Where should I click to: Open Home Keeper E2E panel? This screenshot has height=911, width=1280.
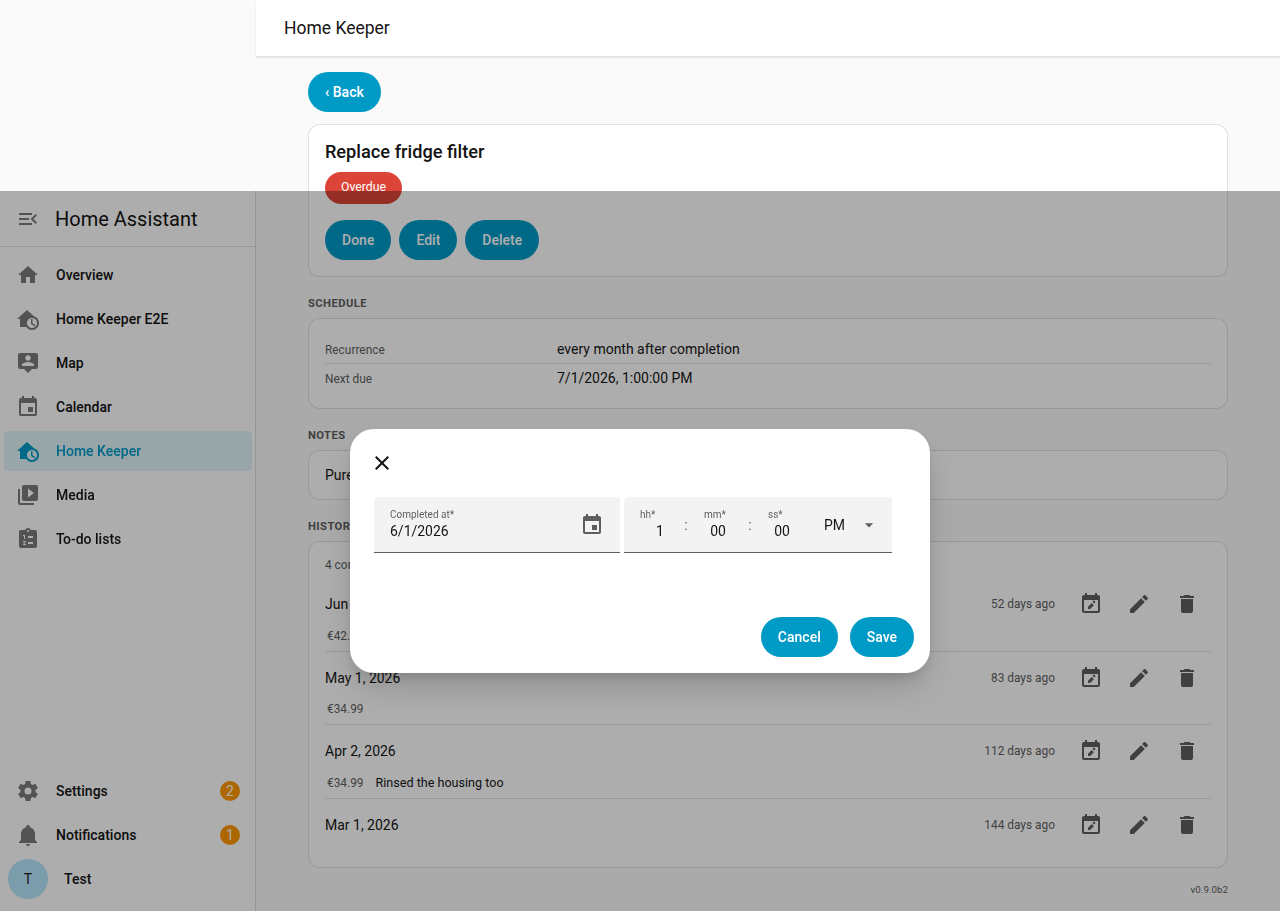[x=128, y=319]
